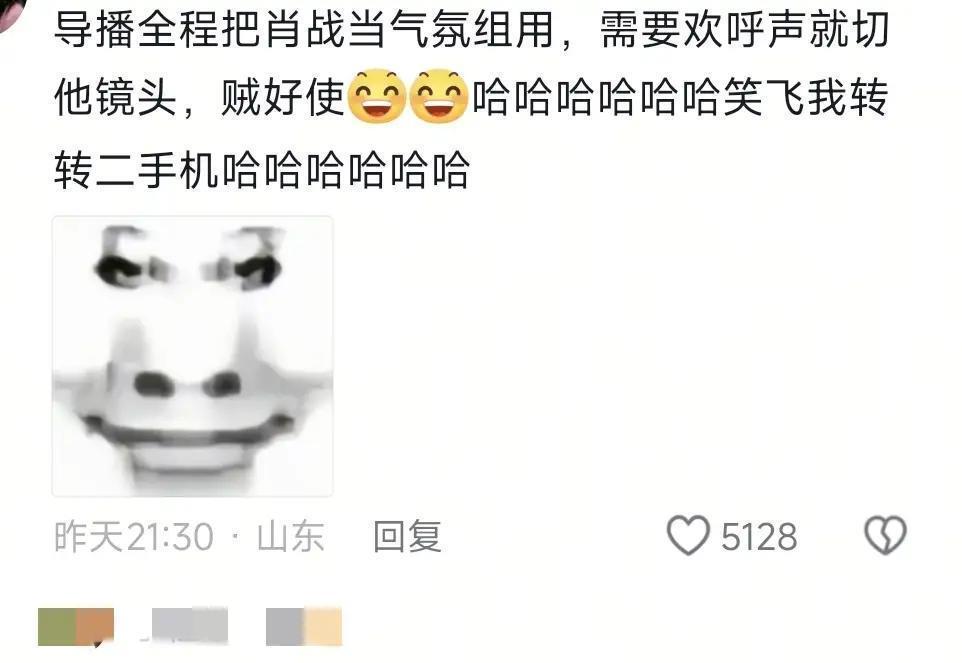The height and width of the screenshot is (663, 962).
Task: Click the text 转二手机 on third line
Action: tap(137, 170)
